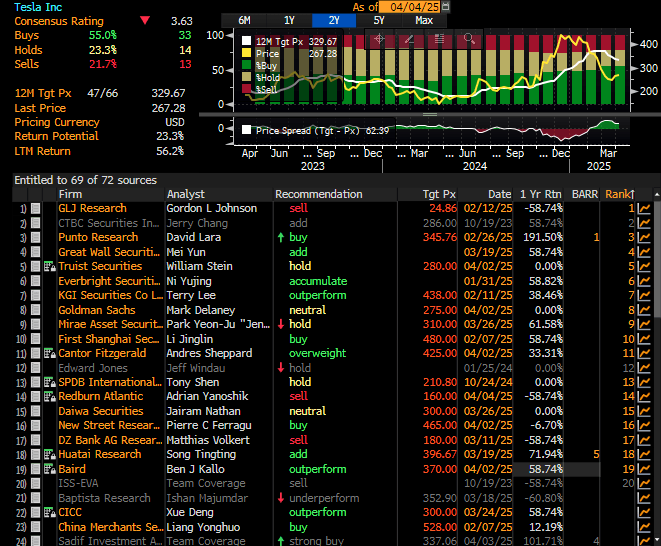Image resolution: width=661 pixels, height=546 pixels.
Task: Click document icon beside Truist Securities
Action: (x=48, y=266)
